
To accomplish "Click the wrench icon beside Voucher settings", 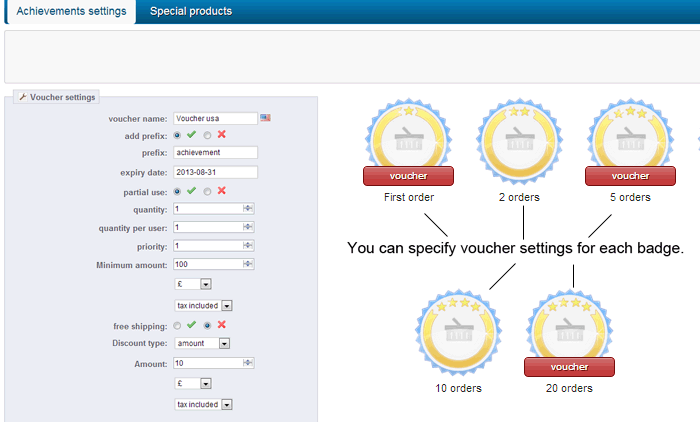I will pyautogui.click(x=23, y=97).
